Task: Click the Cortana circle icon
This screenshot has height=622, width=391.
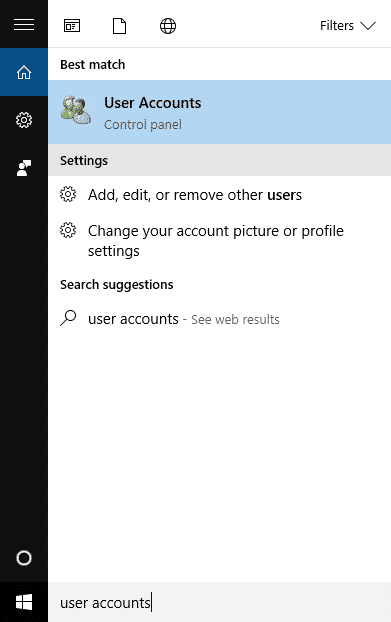Action: 24,558
